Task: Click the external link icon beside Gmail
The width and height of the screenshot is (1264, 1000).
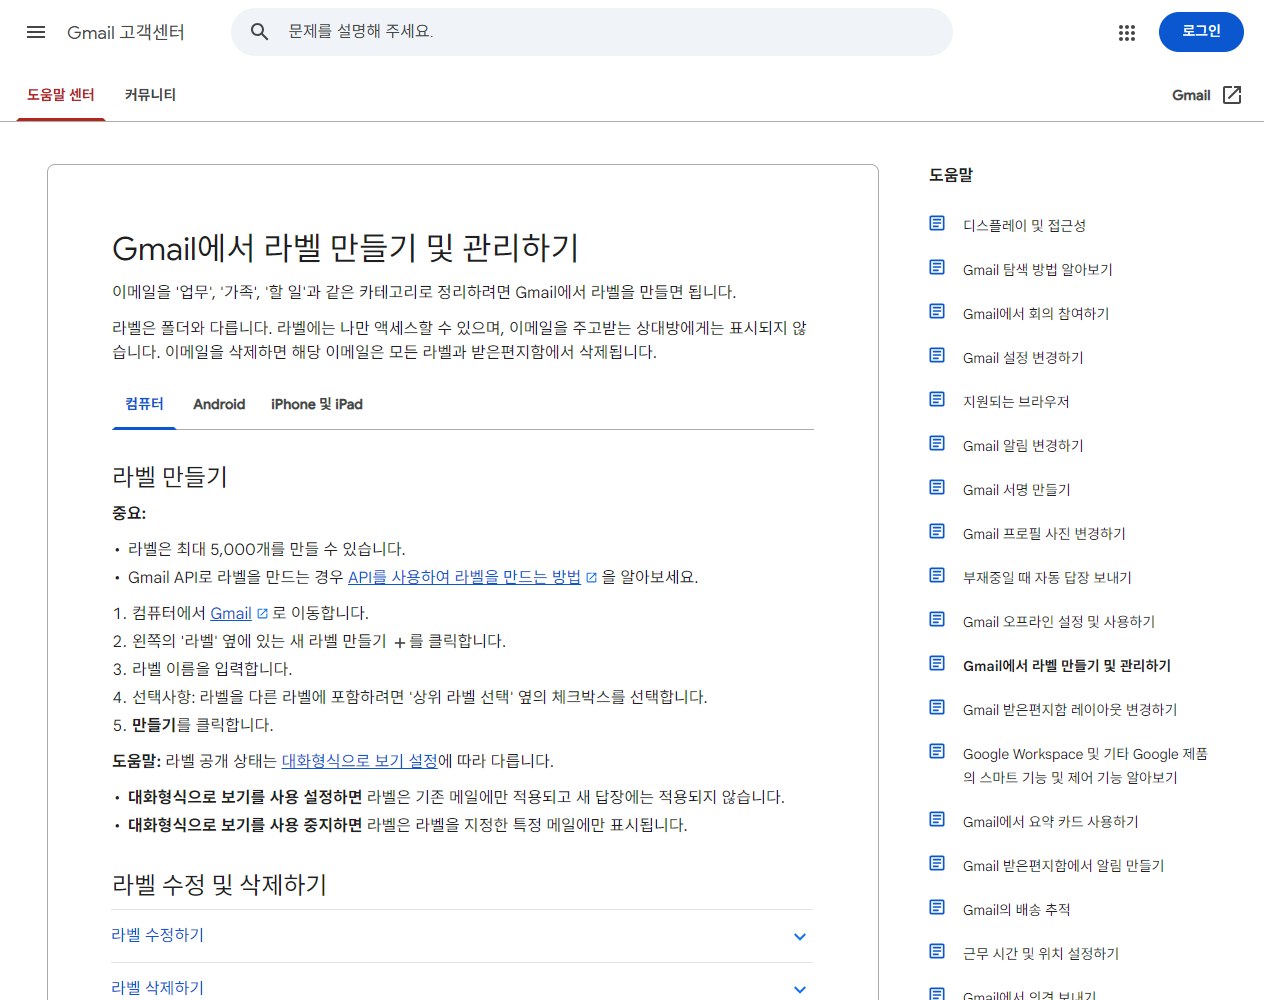Action: pos(1232,95)
